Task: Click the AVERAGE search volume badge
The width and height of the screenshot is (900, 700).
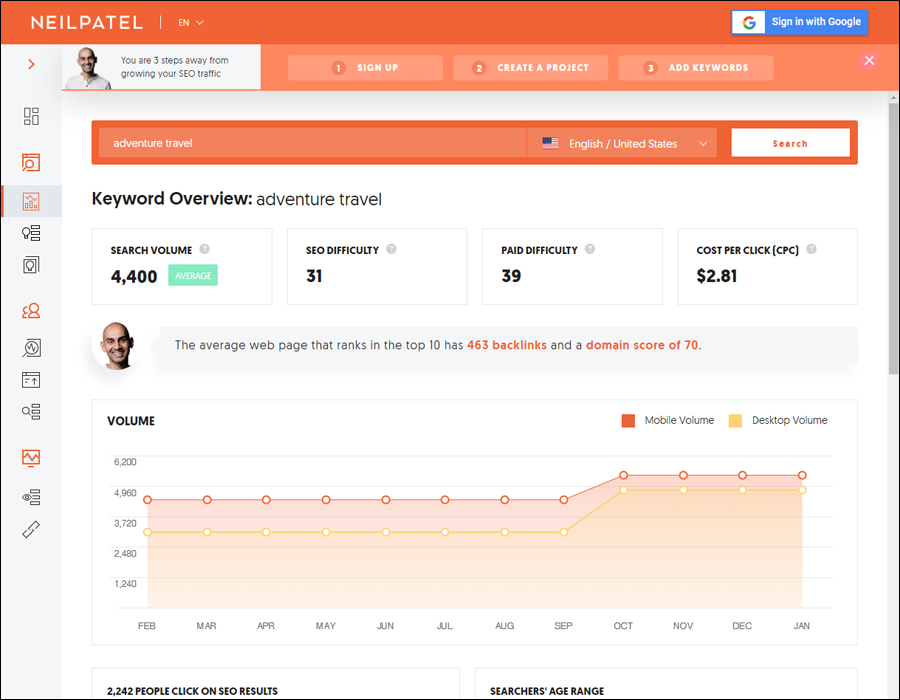Action: click(x=193, y=275)
